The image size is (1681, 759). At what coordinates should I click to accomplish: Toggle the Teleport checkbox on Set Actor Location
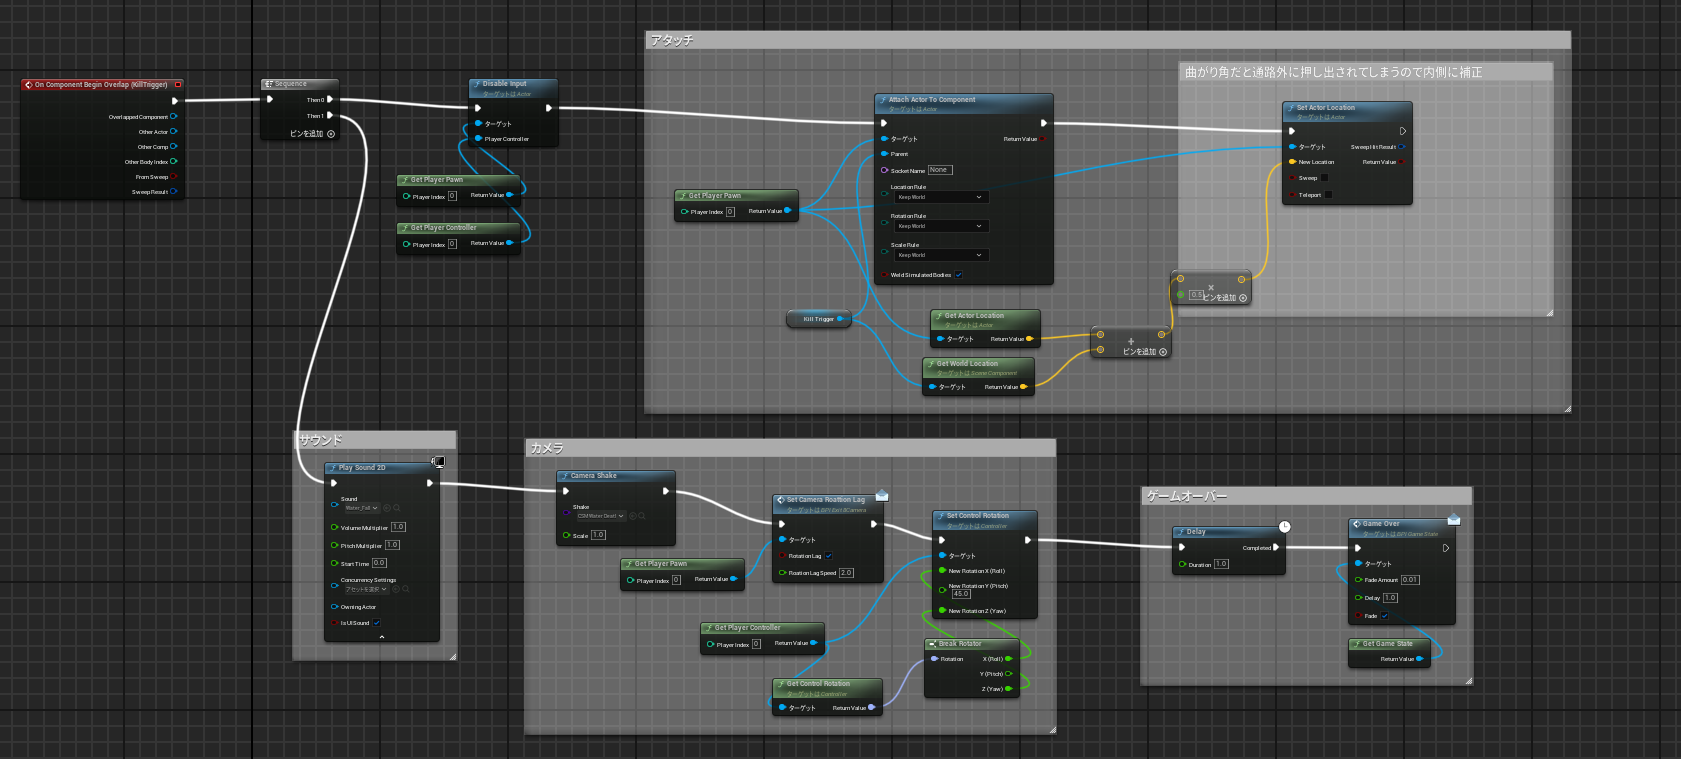point(1328,195)
